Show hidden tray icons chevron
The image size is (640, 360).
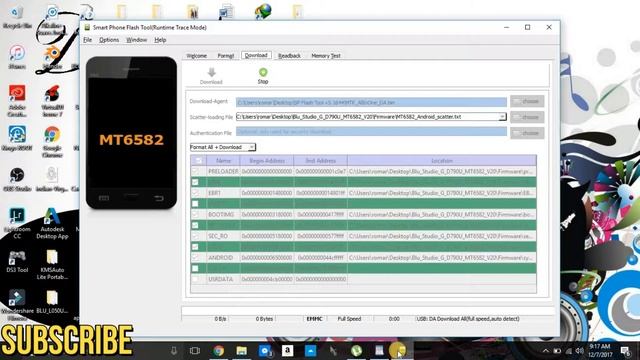pos(546,351)
